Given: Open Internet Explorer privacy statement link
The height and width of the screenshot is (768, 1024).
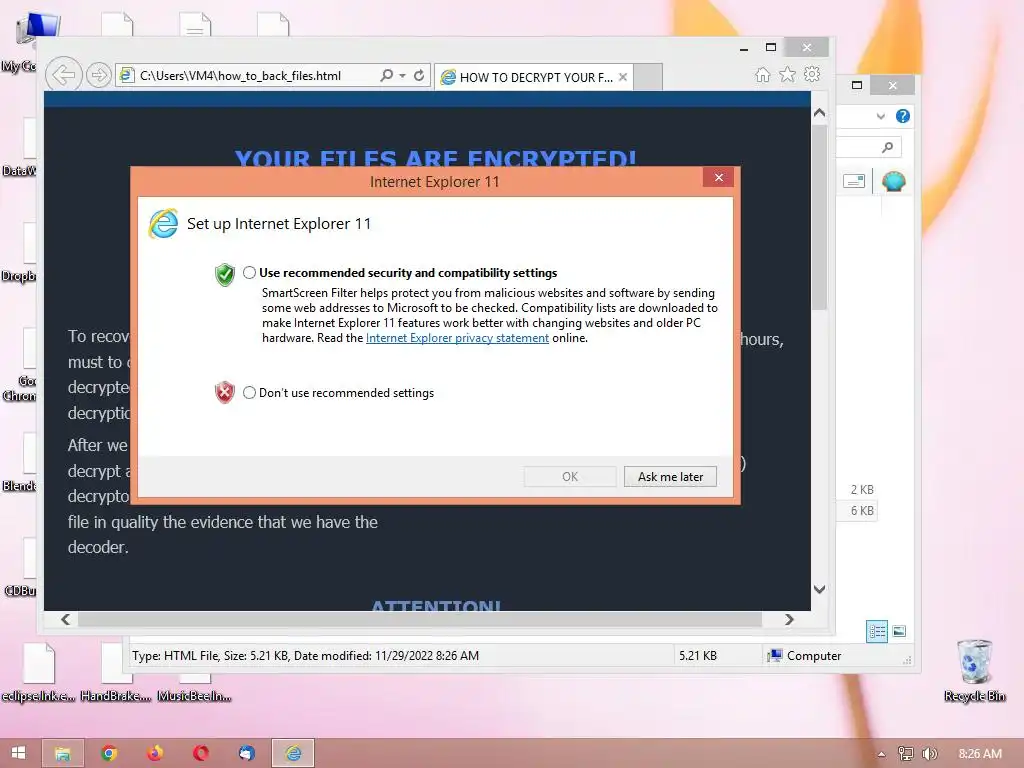Looking at the screenshot, I should pyautogui.click(x=457, y=338).
